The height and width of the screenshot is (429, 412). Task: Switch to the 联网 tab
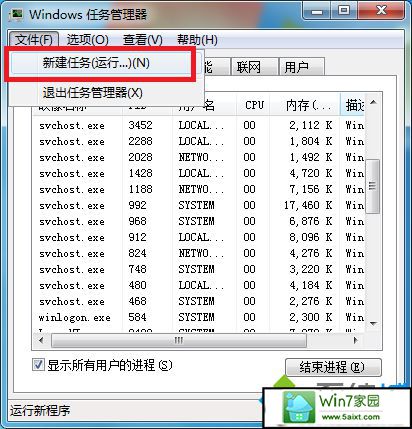pos(254,67)
